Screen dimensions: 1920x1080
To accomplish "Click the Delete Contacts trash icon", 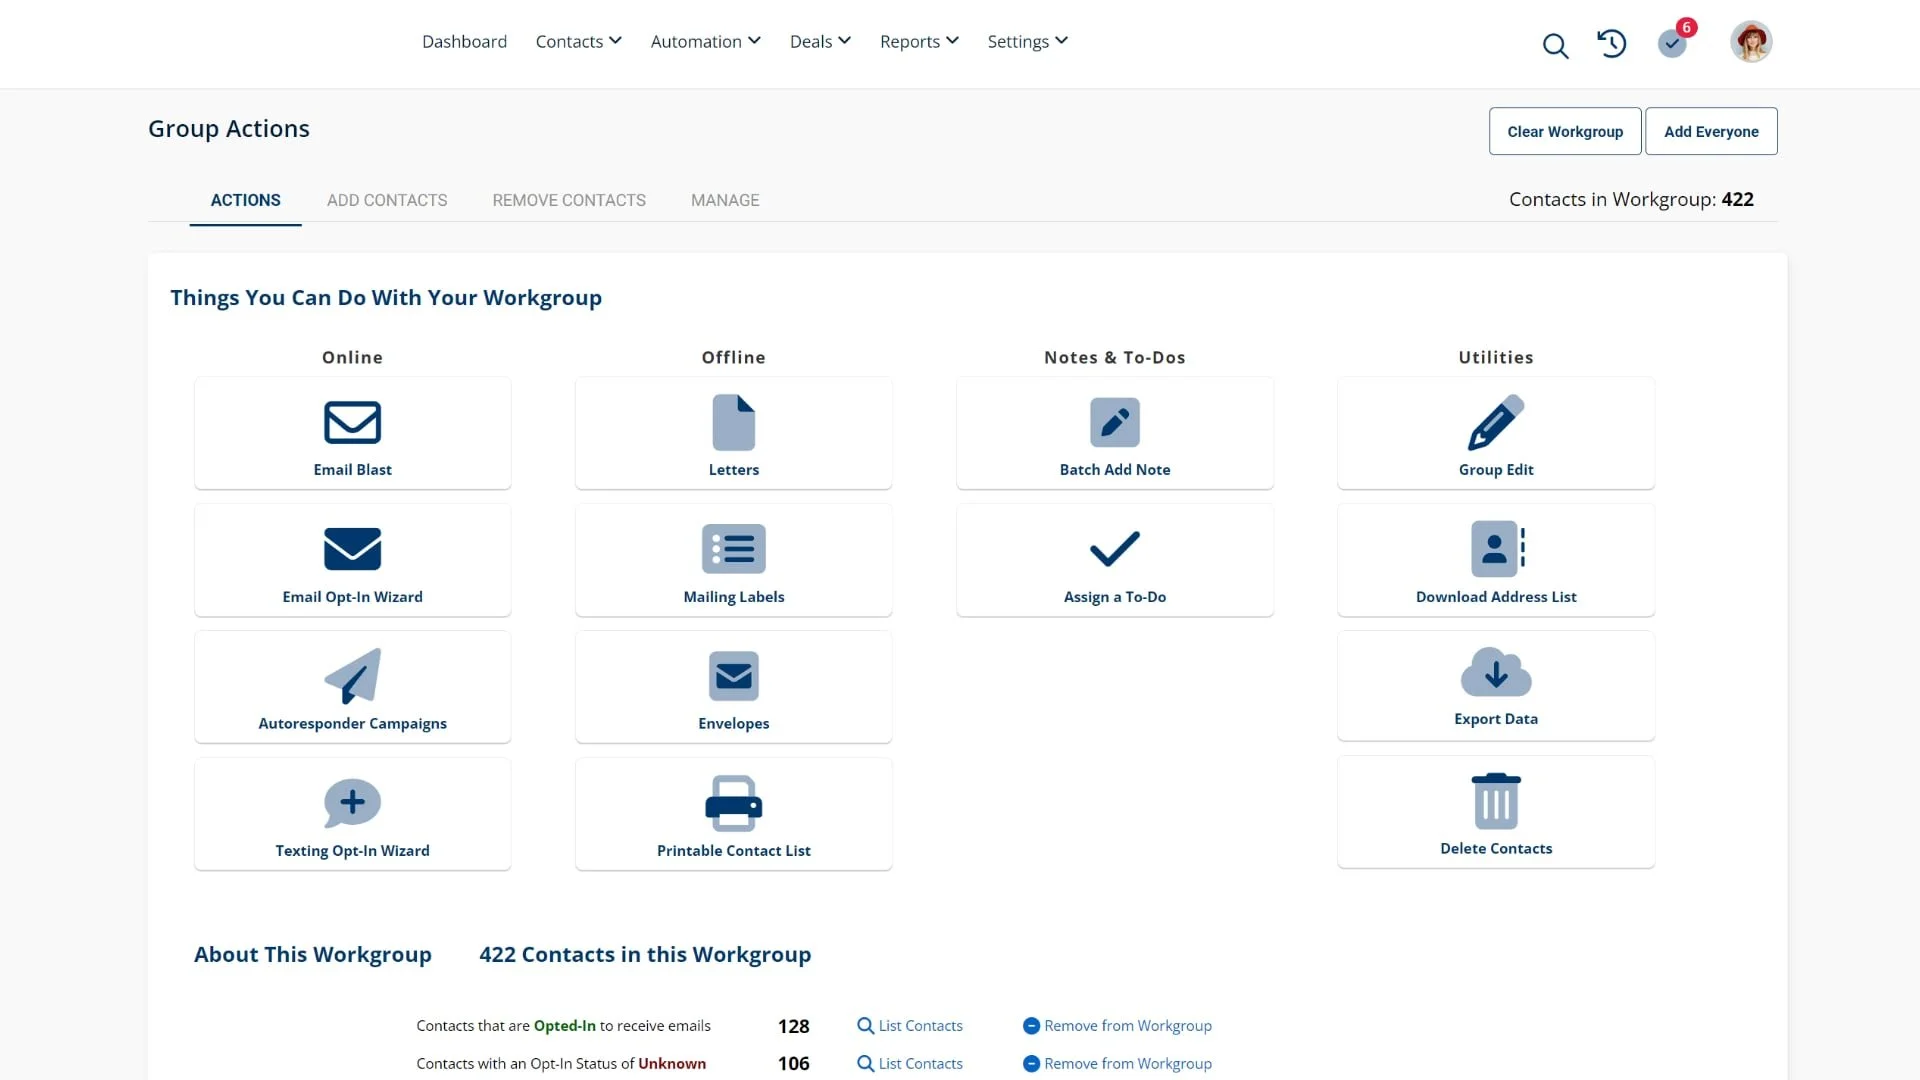I will tap(1495, 801).
